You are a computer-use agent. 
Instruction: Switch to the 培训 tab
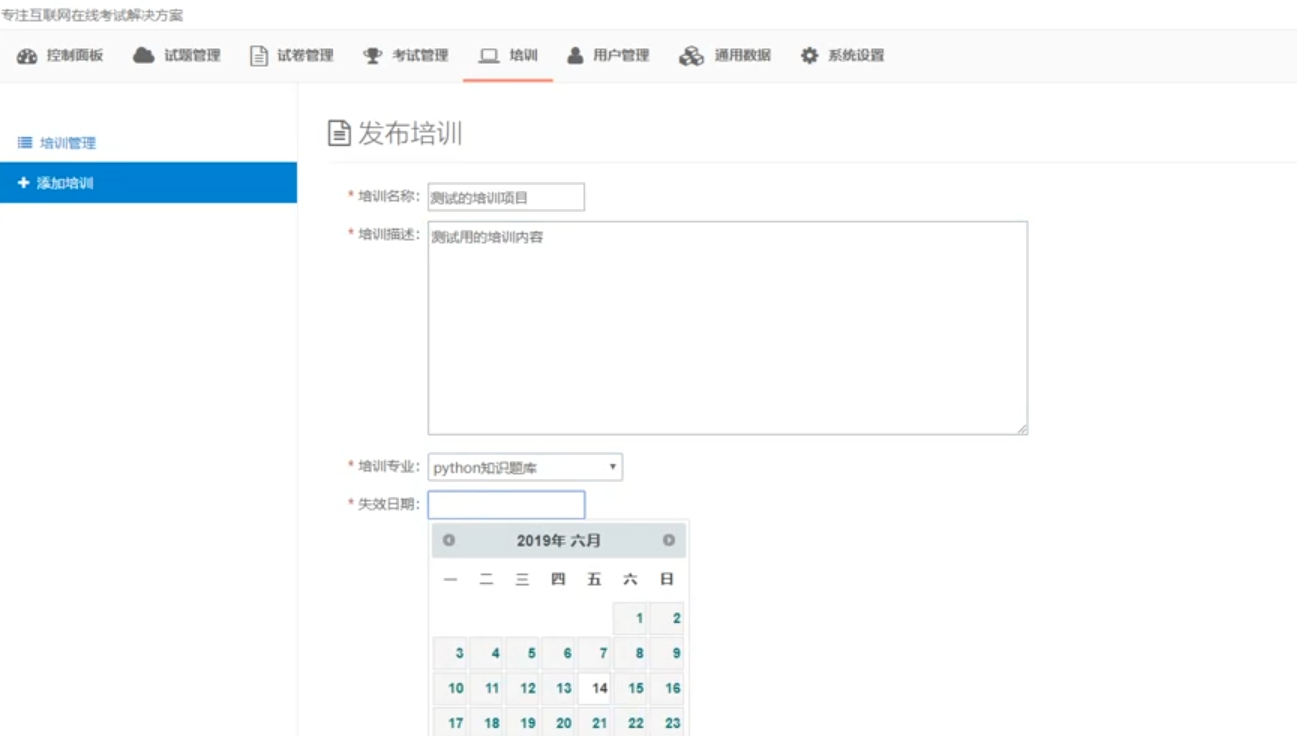(x=508, y=56)
